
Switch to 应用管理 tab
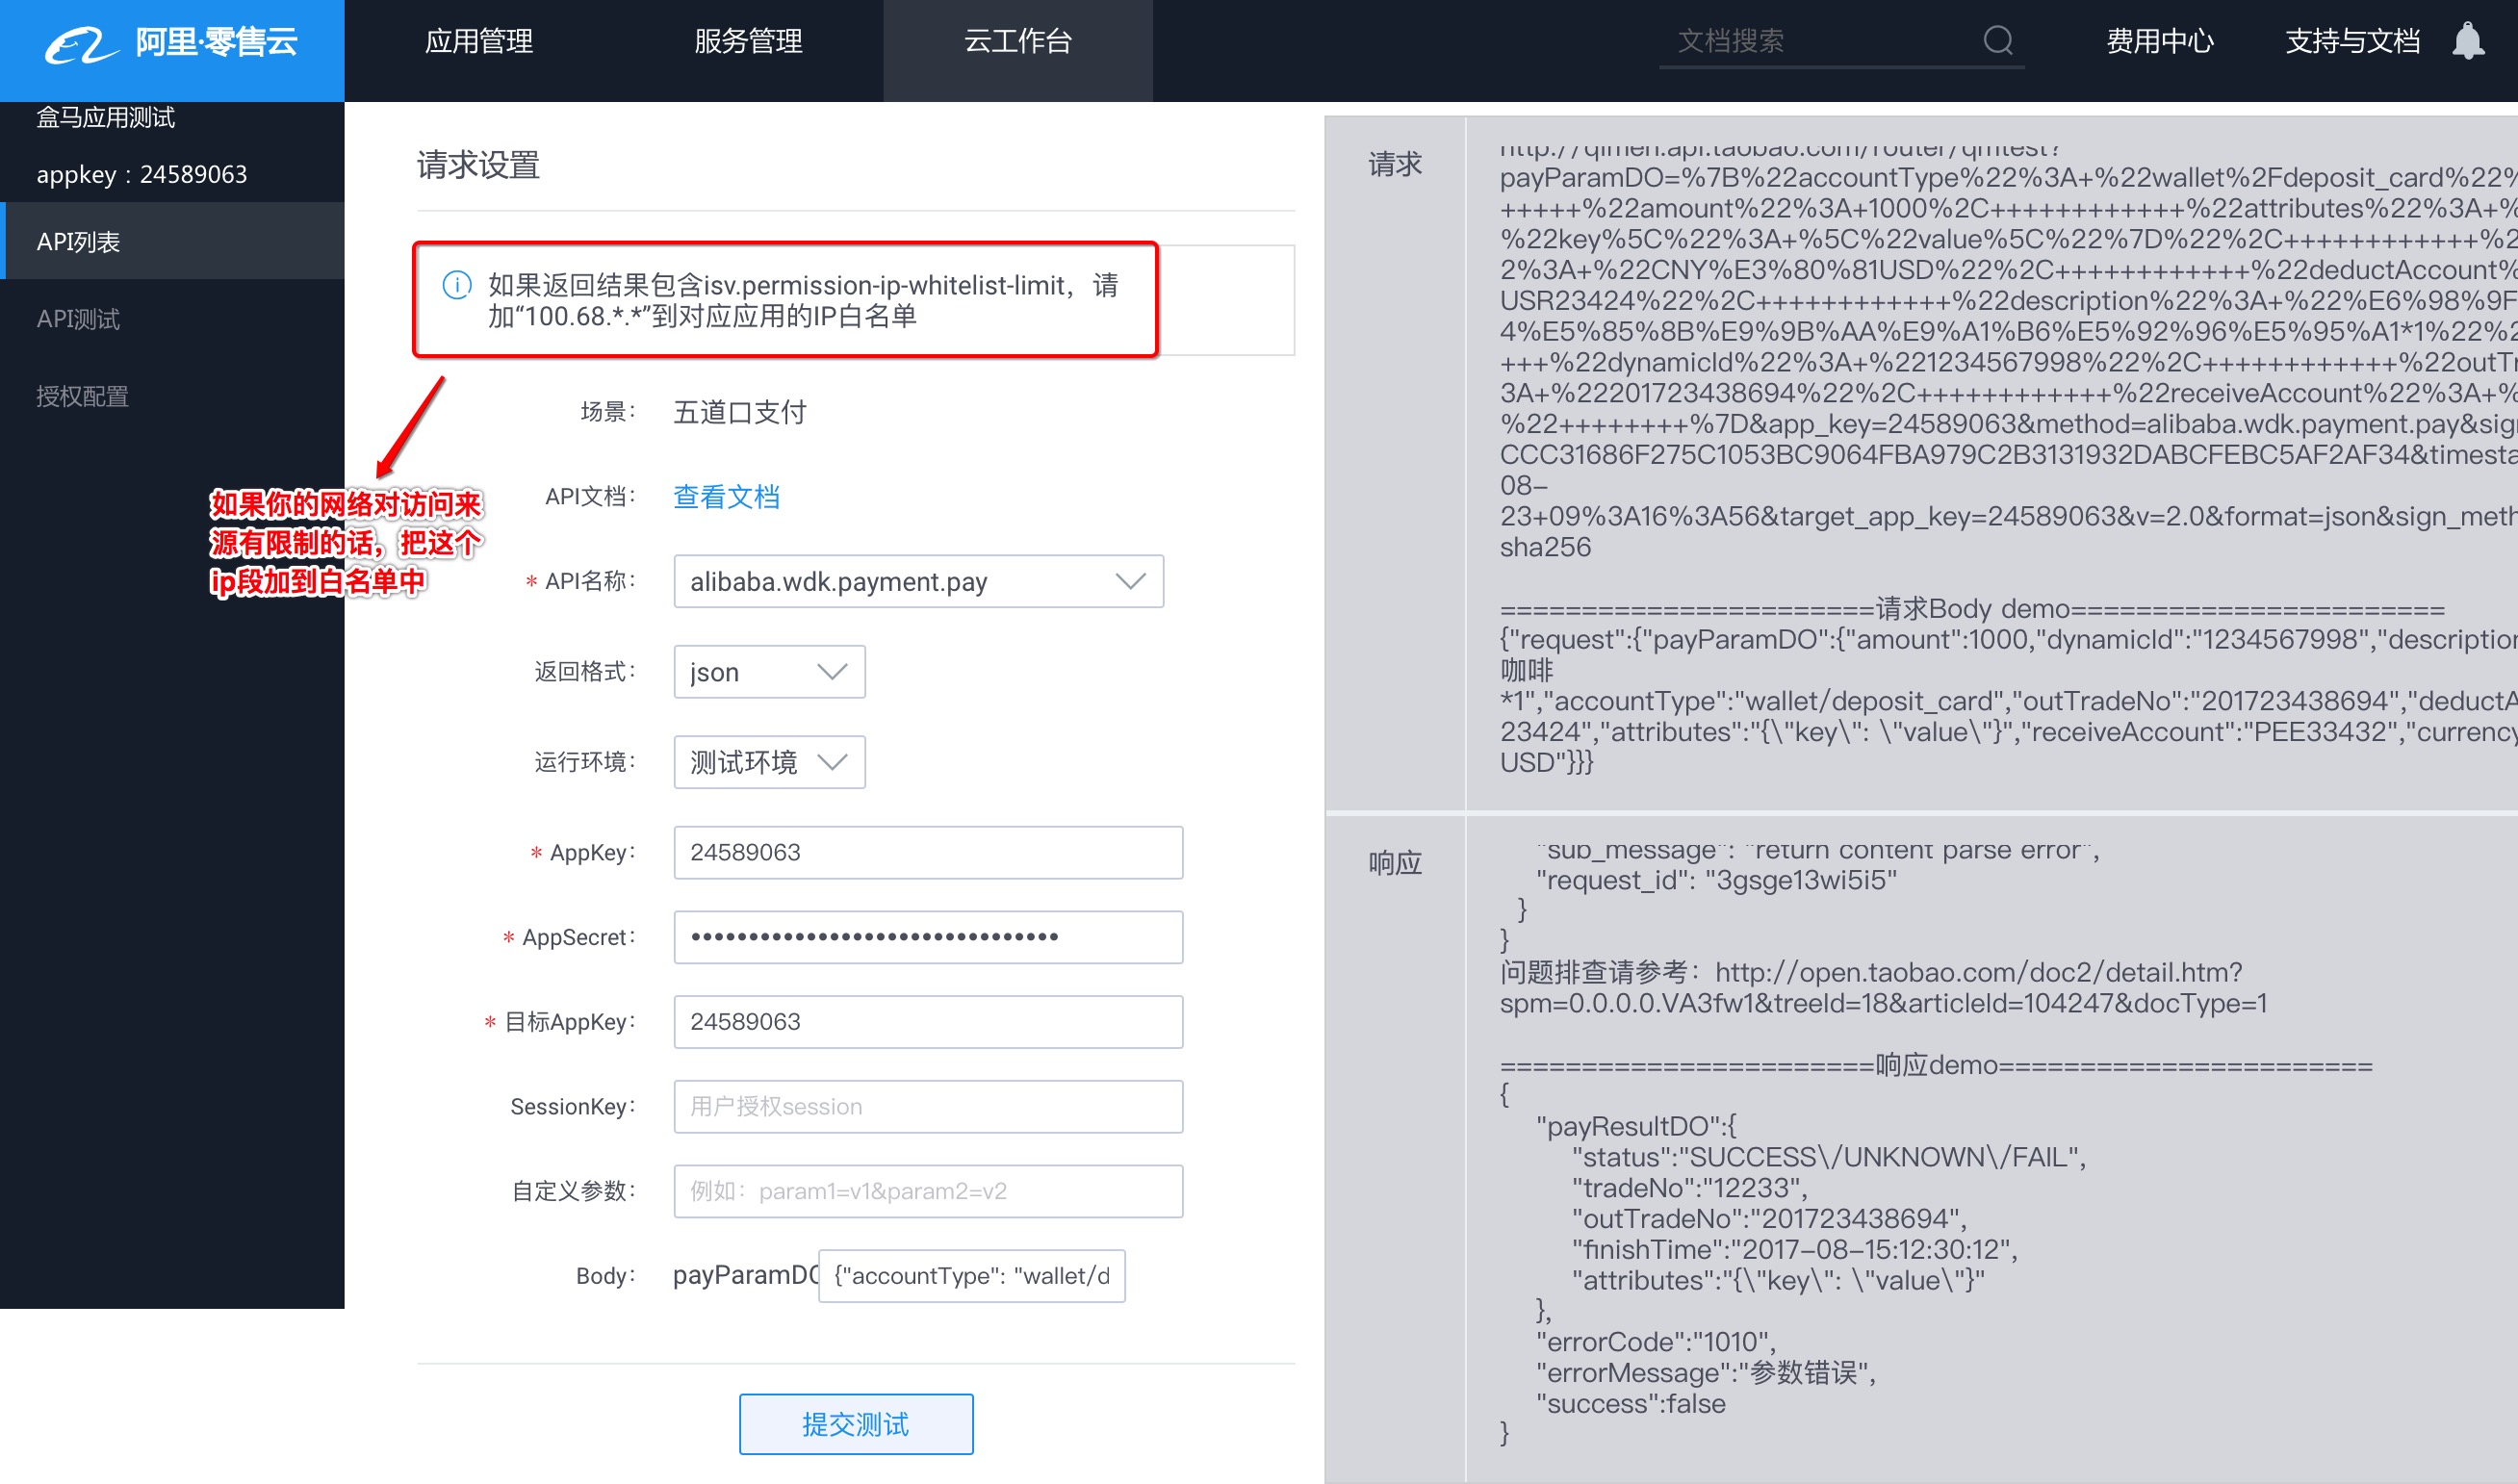pos(478,41)
